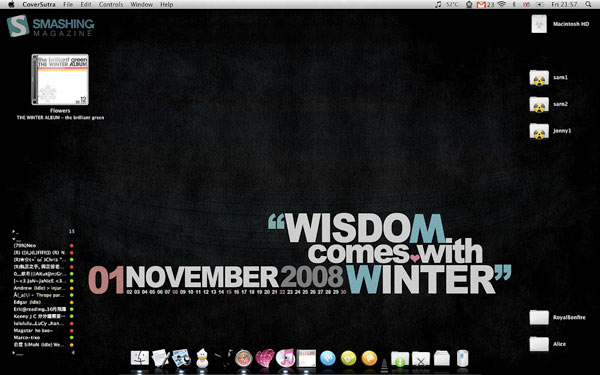Launch Dreamweaver green Dw dock icon
Image resolution: width=600 pixels, height=375 pixels.
point(348,359)
